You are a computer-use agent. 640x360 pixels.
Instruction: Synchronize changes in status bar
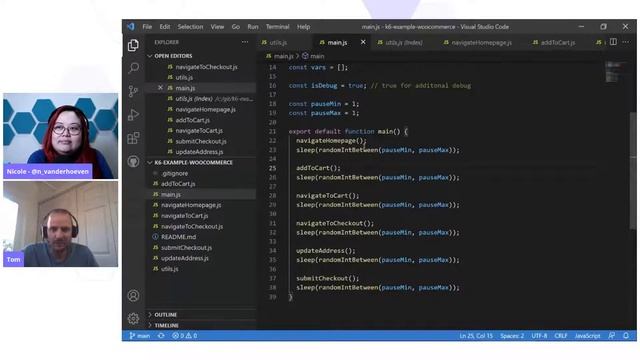[x=161, y=336]
